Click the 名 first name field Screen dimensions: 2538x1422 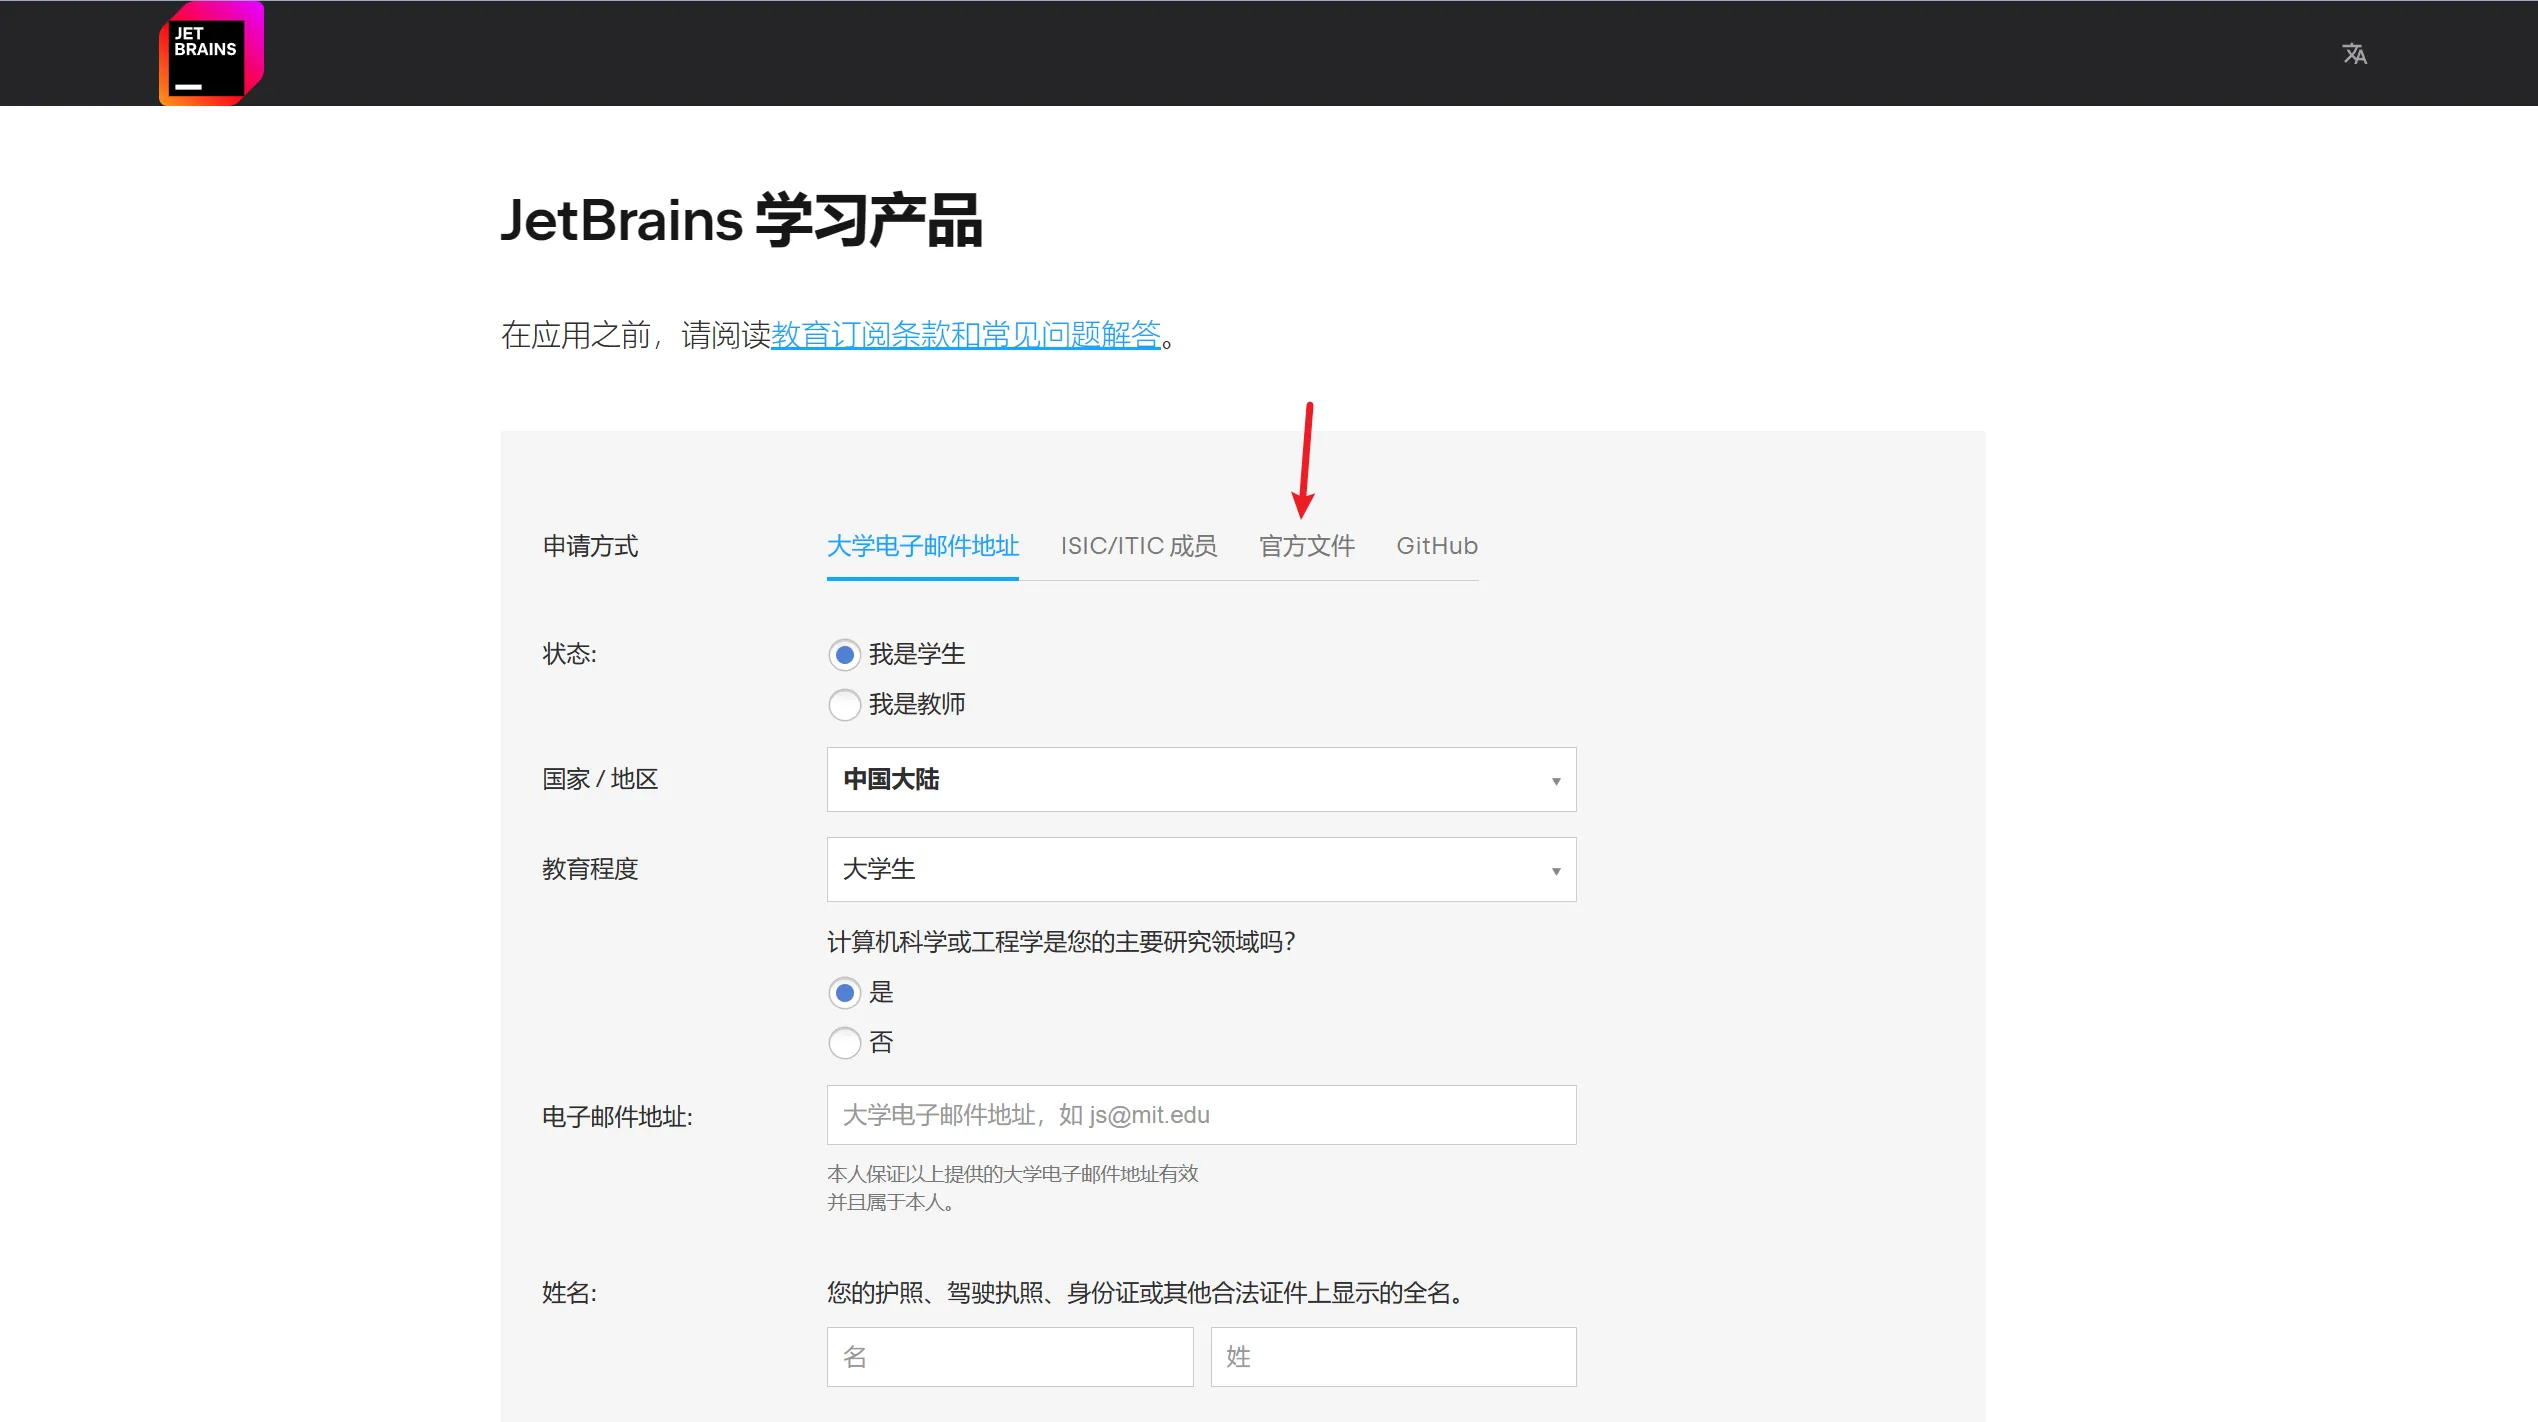coord(1009,1357)
